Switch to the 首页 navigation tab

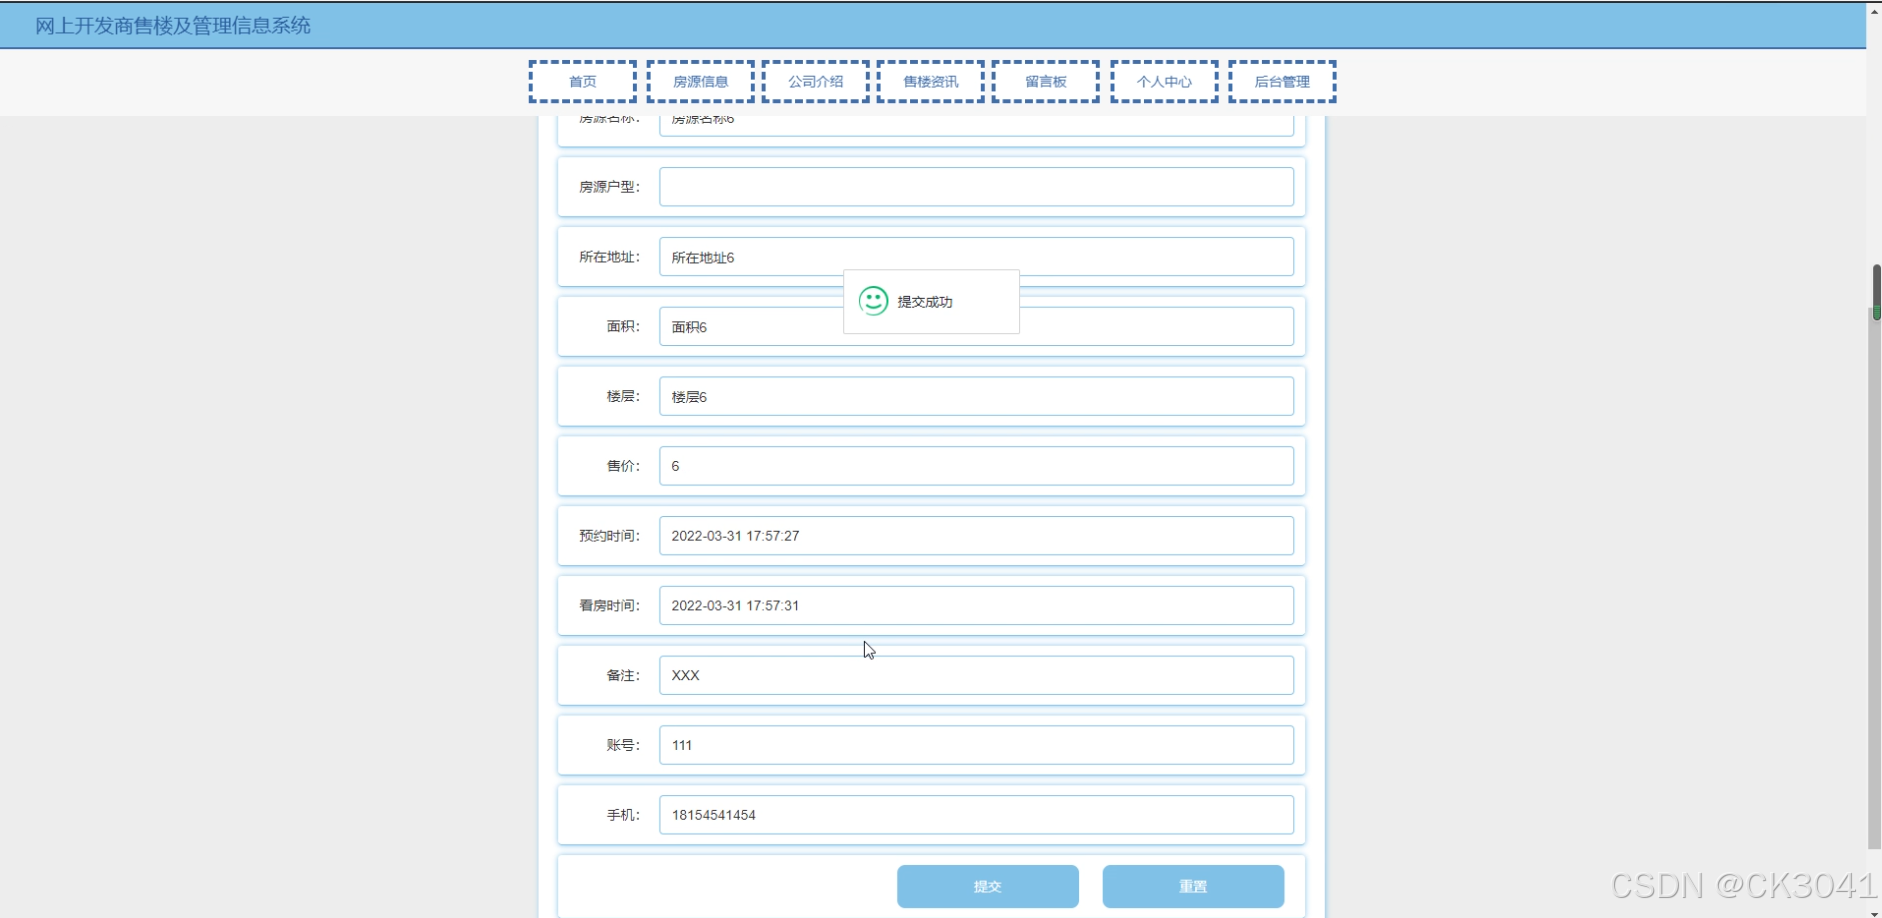pyautogui.click(x=583, y=81)
